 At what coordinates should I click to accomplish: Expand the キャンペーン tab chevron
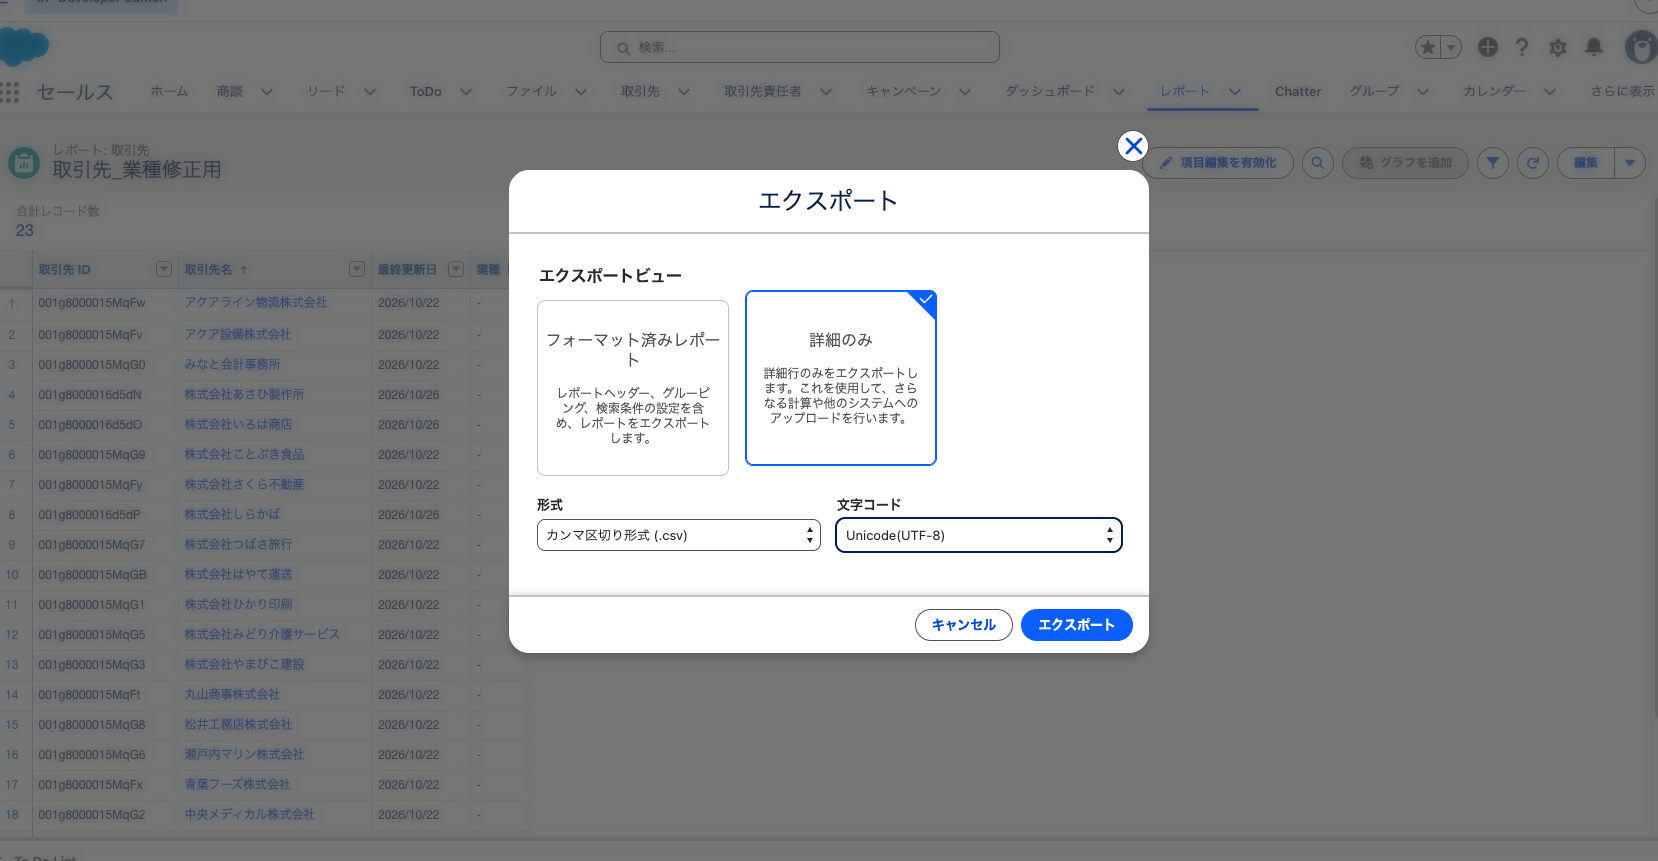[x=965, y=92]
